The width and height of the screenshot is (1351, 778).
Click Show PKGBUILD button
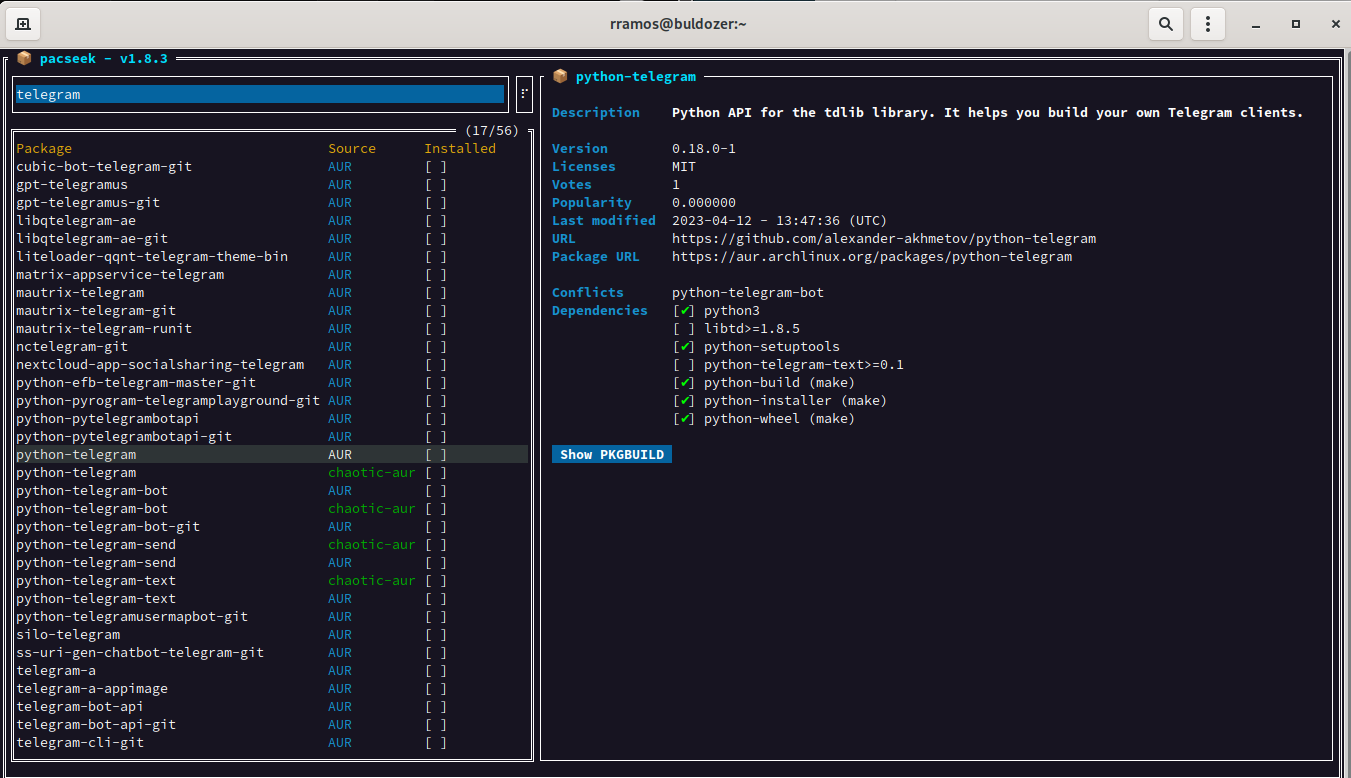pos(612,454)
